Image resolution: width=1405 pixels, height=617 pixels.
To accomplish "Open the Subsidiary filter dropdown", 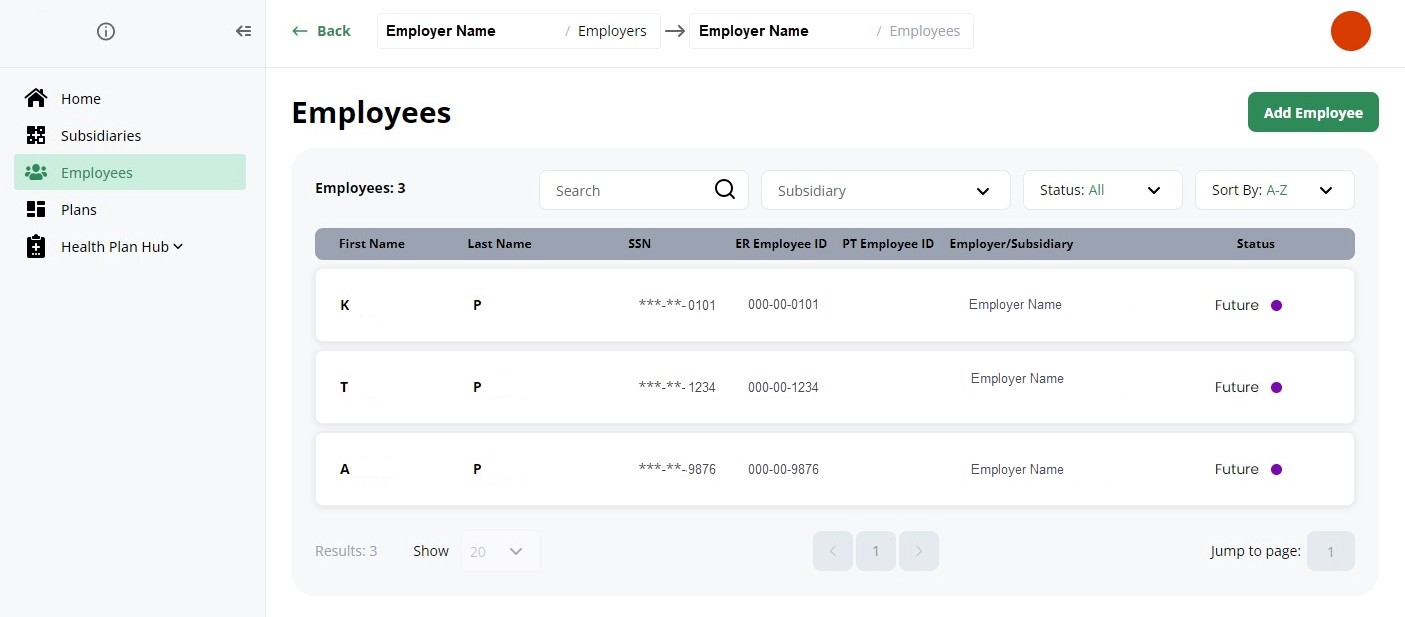I will tap(886, 190).
